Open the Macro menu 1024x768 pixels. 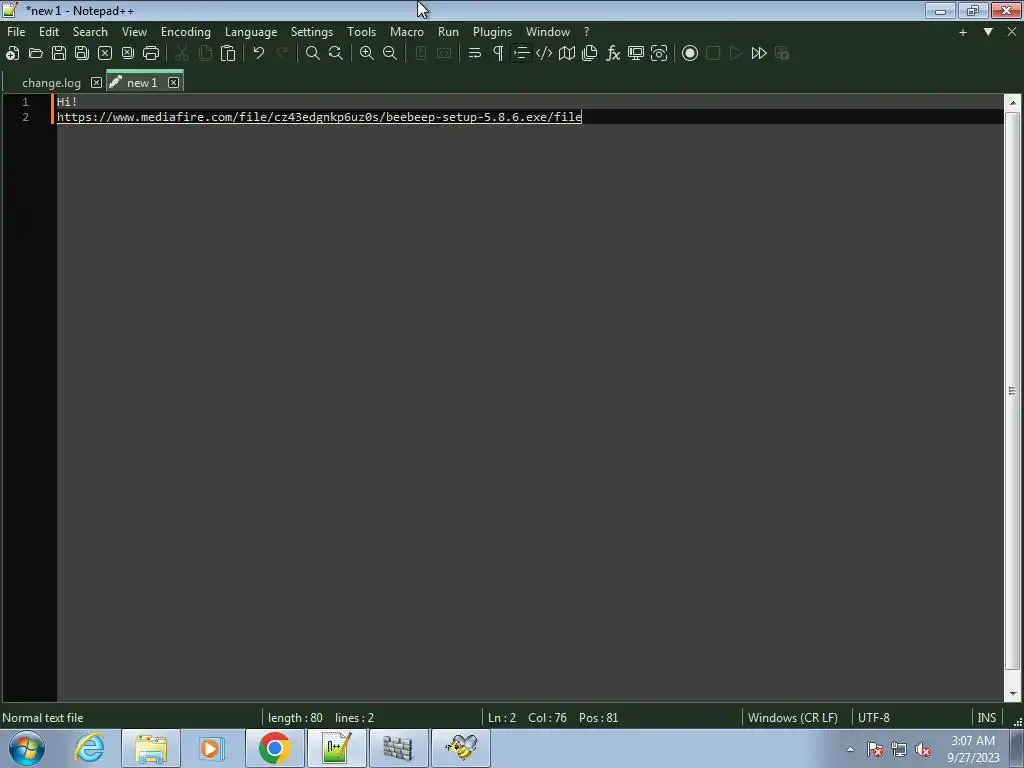pos(407,32)
